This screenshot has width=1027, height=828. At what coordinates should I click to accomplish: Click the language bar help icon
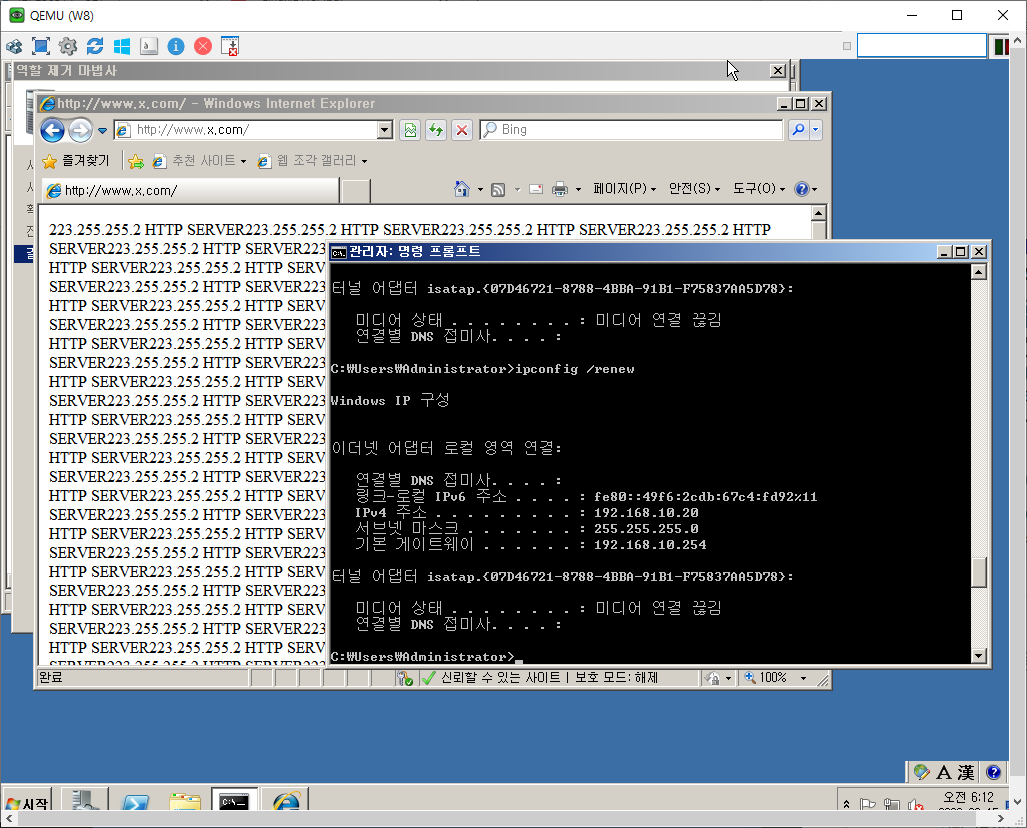[993, 772]
